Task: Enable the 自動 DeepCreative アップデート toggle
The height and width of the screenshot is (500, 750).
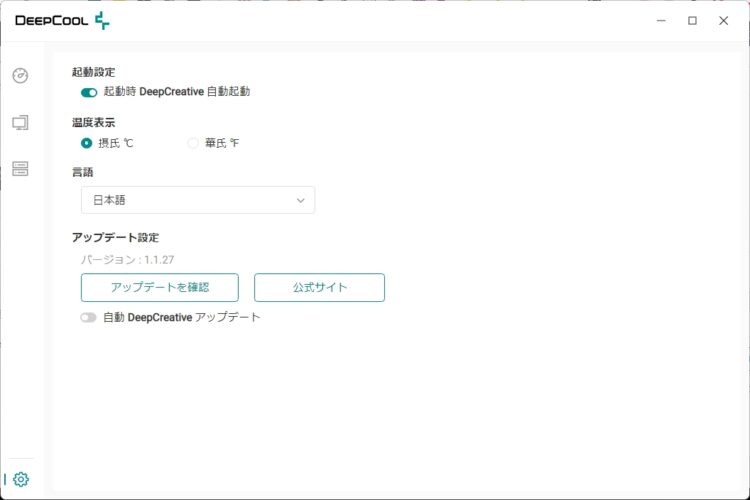Action: click(89, 318)
